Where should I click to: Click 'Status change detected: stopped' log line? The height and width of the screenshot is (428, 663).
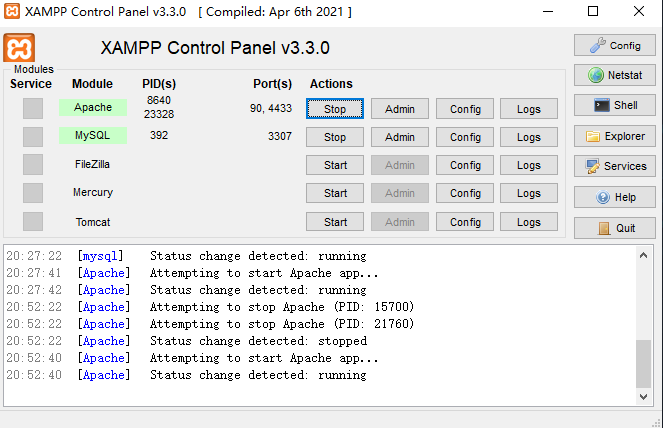(186, 341)
